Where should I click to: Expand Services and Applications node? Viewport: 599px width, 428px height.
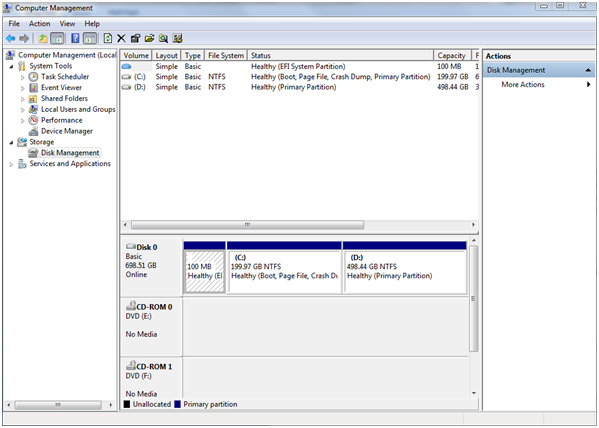click(11, 164)
